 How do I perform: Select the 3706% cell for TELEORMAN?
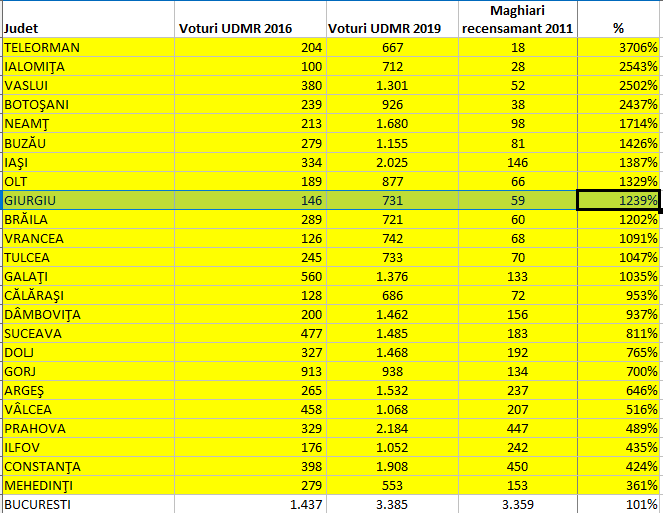[x=619, y=47]
